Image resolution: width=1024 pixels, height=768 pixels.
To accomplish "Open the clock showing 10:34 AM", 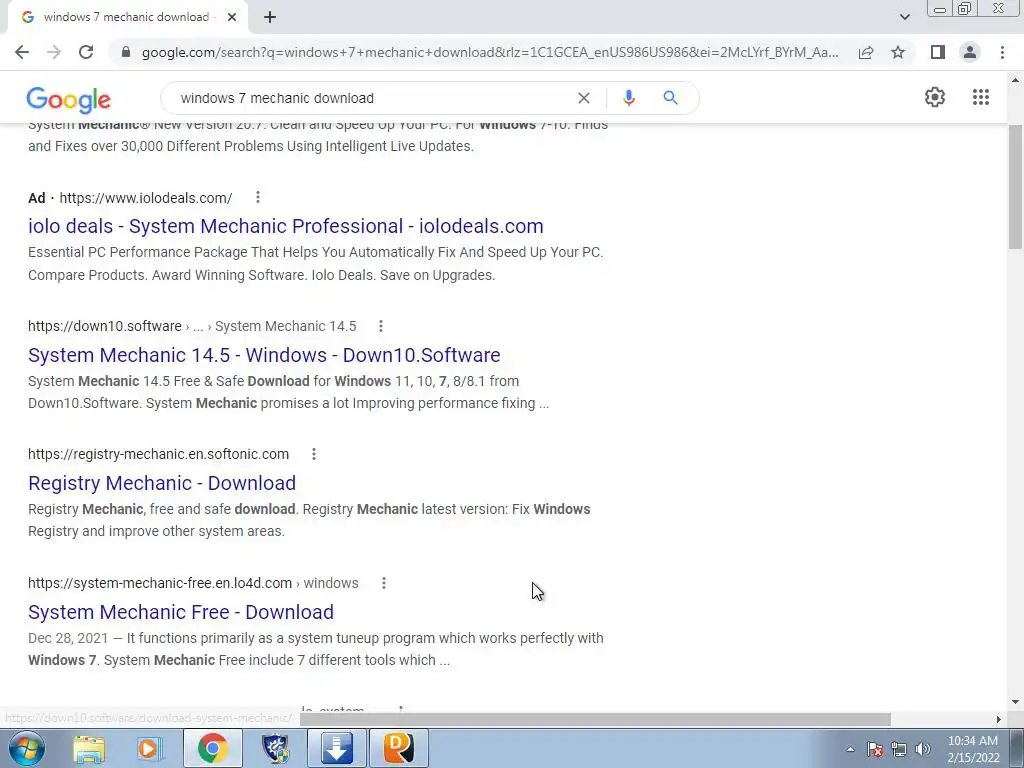I will point(973,749).
